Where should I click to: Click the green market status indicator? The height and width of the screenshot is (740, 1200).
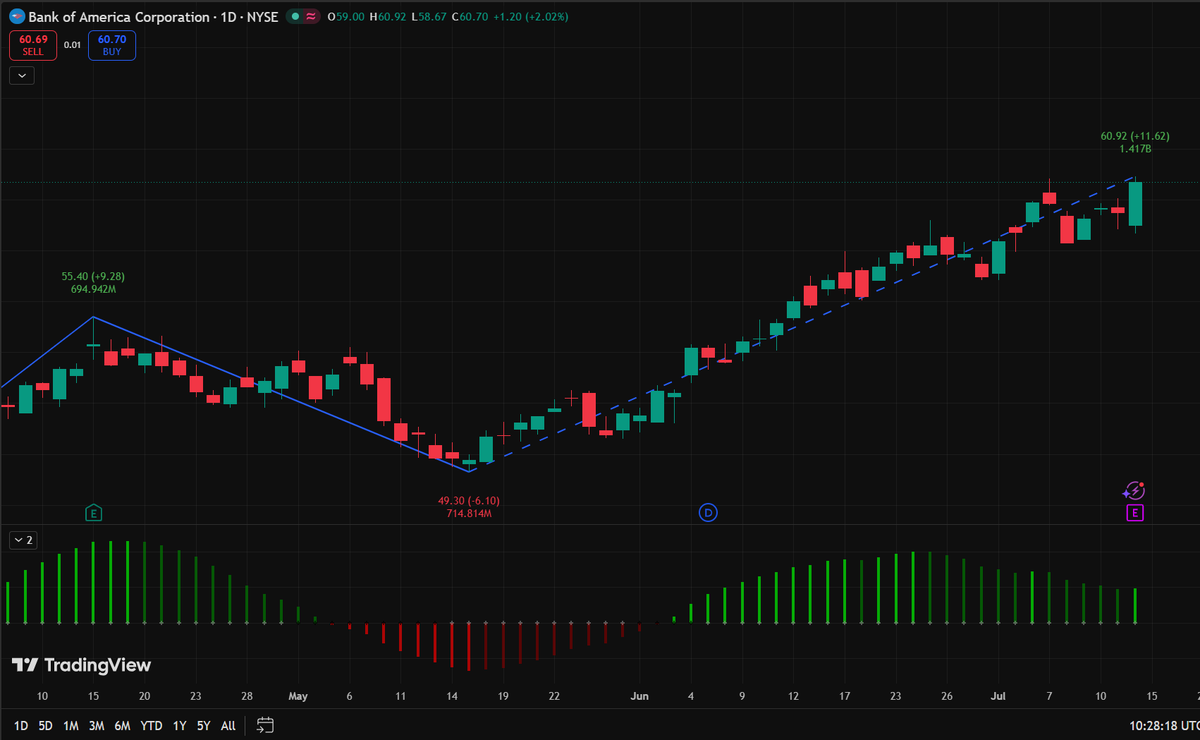296,17
